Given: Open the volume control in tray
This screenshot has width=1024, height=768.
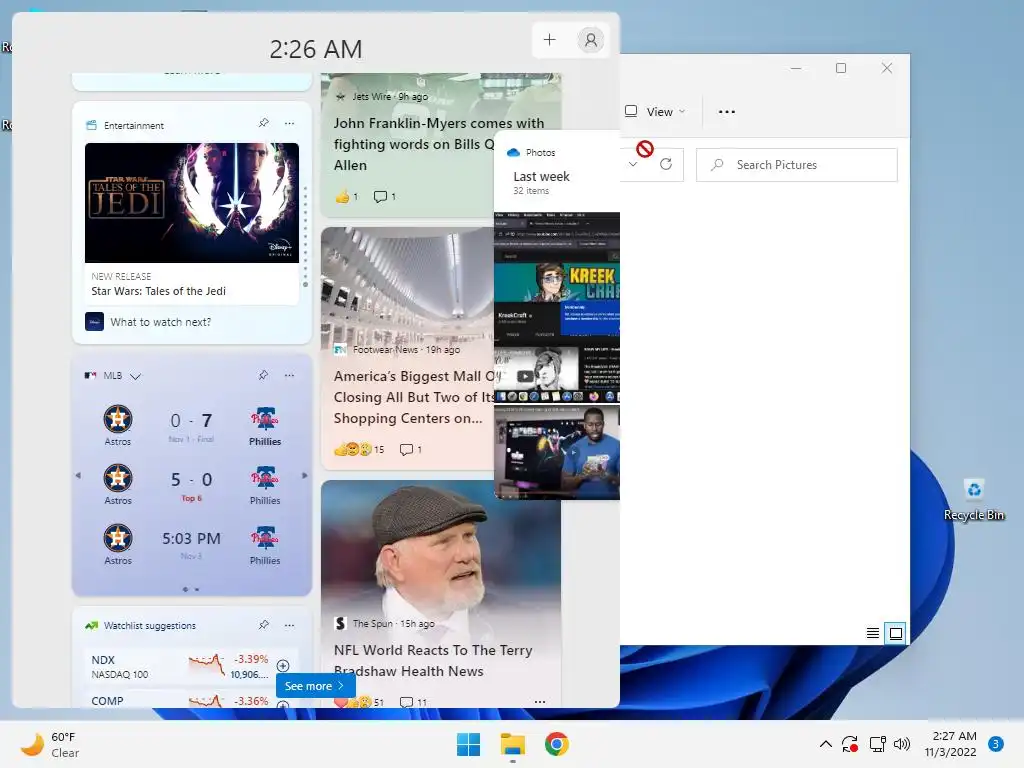Looking at the screenshot, I should tap(902, 744).
